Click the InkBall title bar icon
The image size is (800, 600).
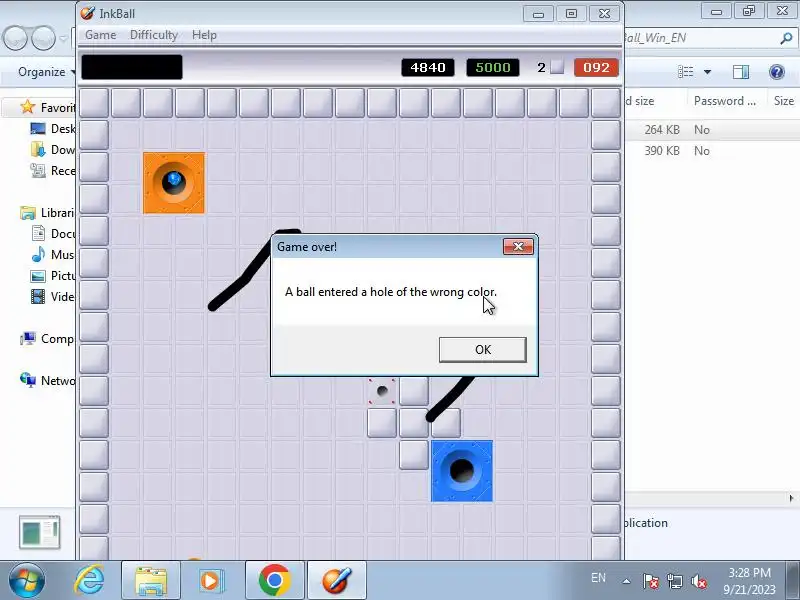[x=88, y=13]
